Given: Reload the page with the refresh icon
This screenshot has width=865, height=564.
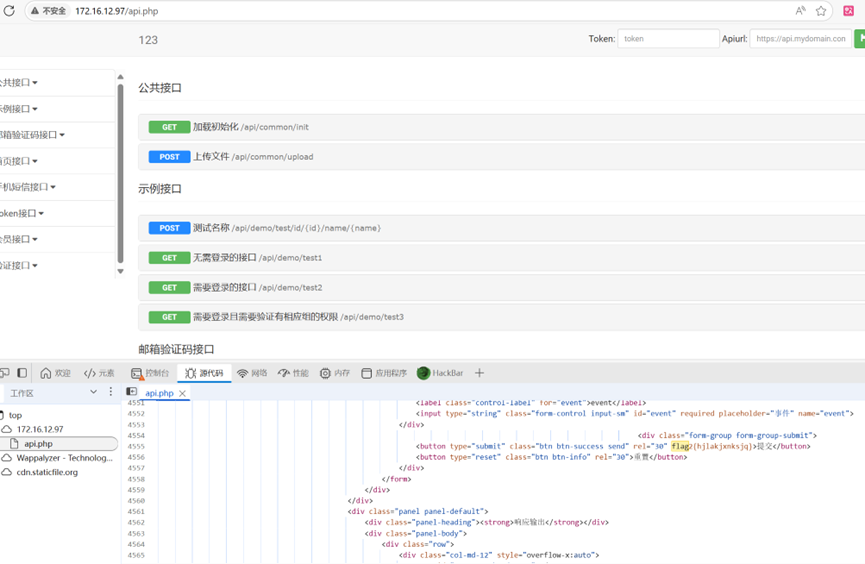Looking at the screenshot, I should tap(9, 10).
